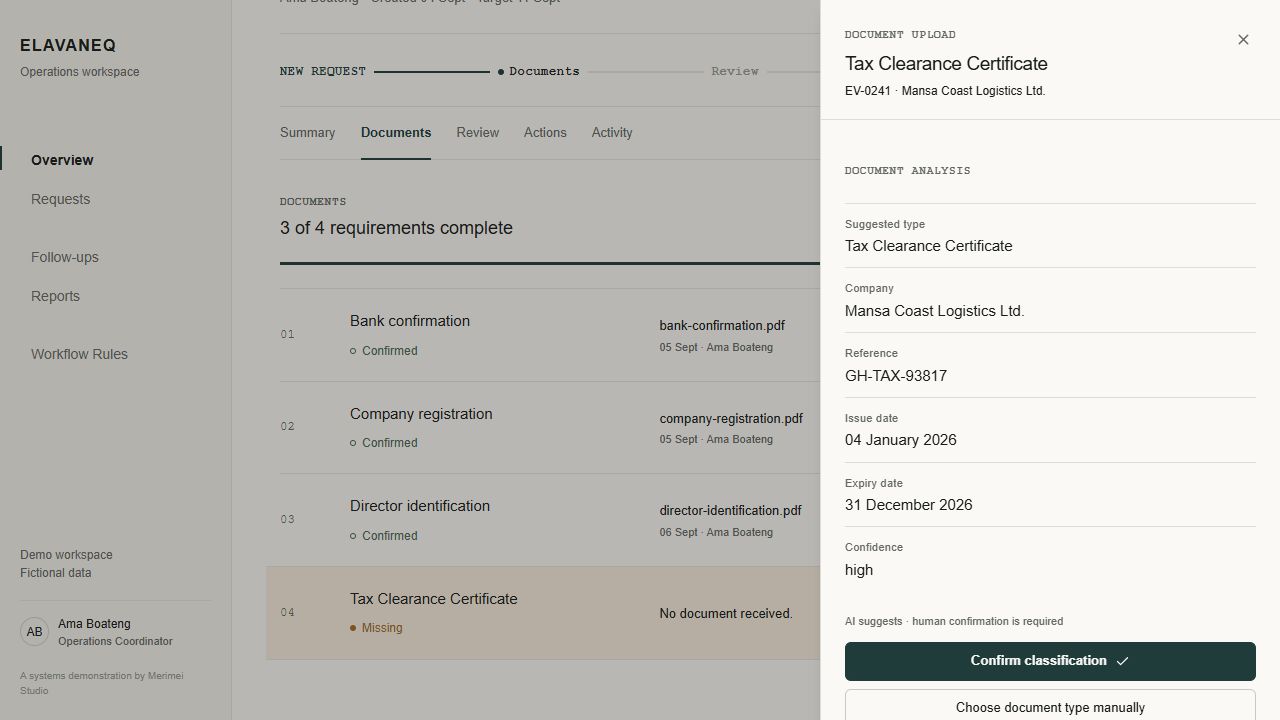Image resolution: width=1280 pixels, height=720 pixels.
Task: Click the NEW REQUEST step label
Action: 323,72
